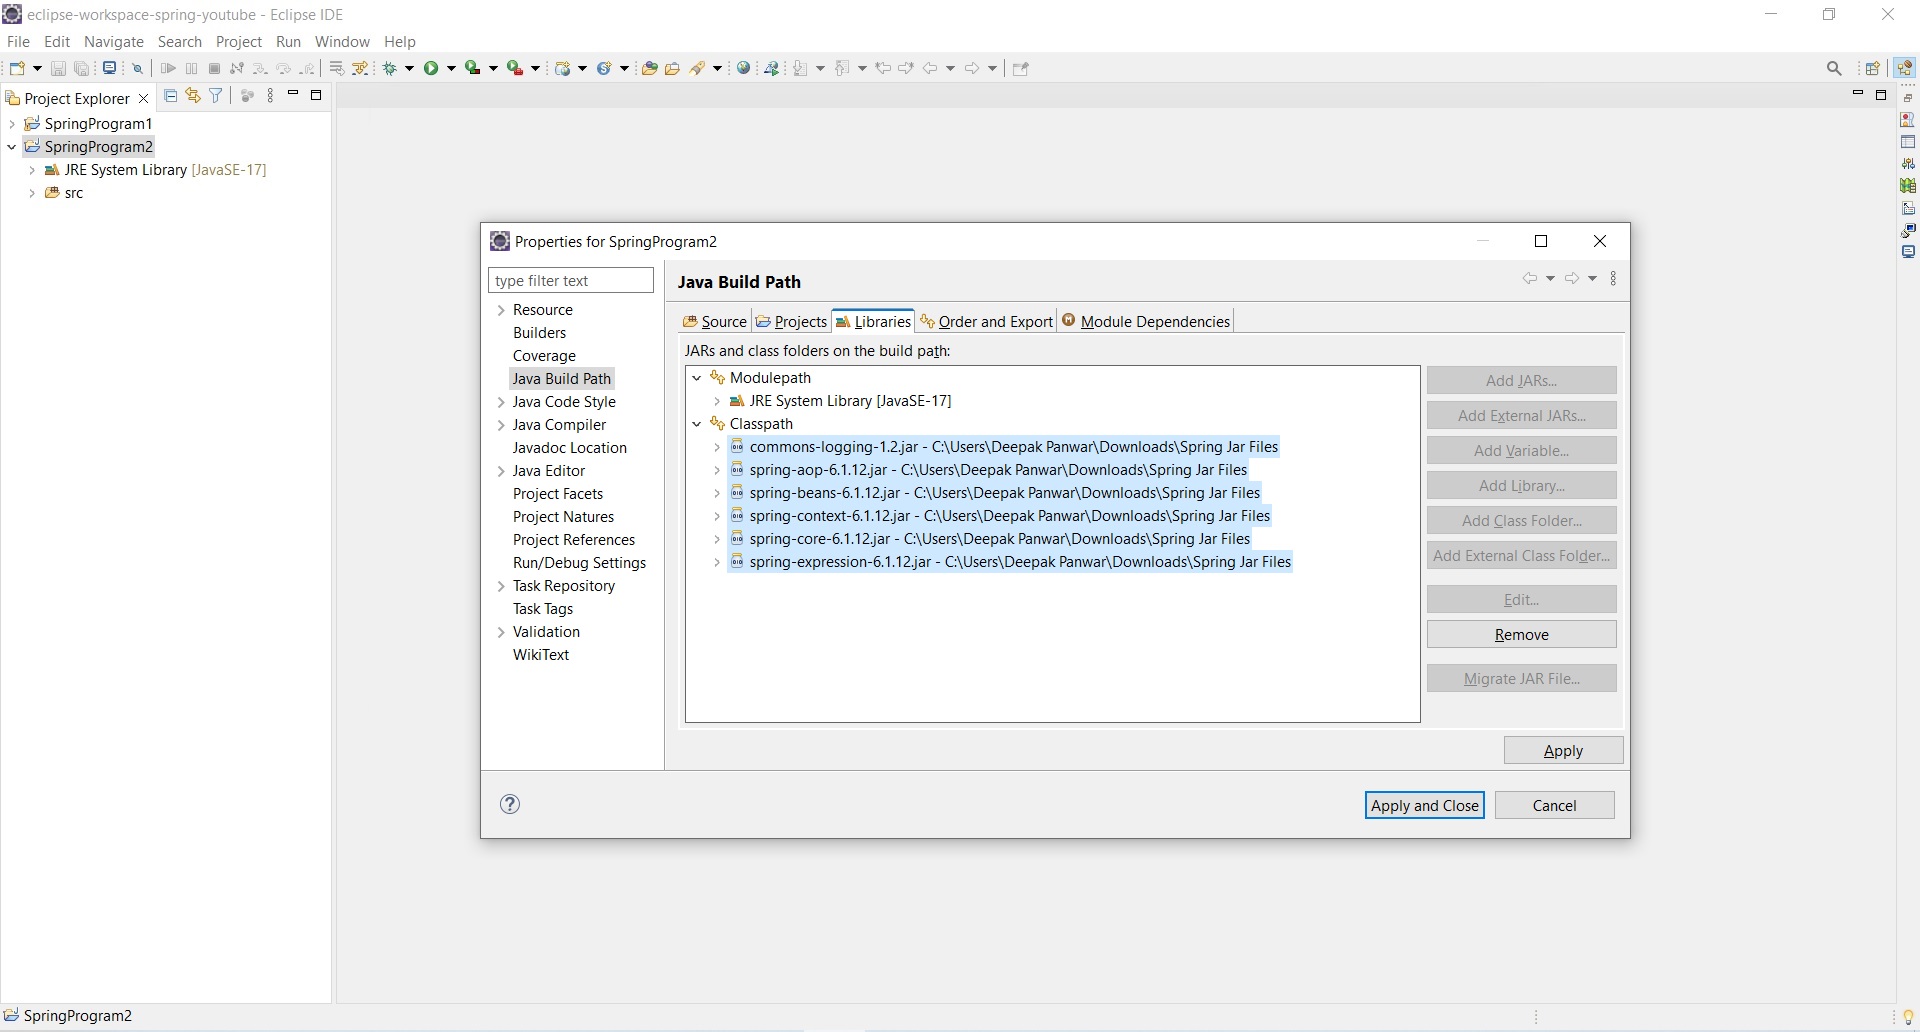The width and height of the screenshot is (1920, 1032).
Task: Click the green Run icon
Action: [x=432, y=68]
